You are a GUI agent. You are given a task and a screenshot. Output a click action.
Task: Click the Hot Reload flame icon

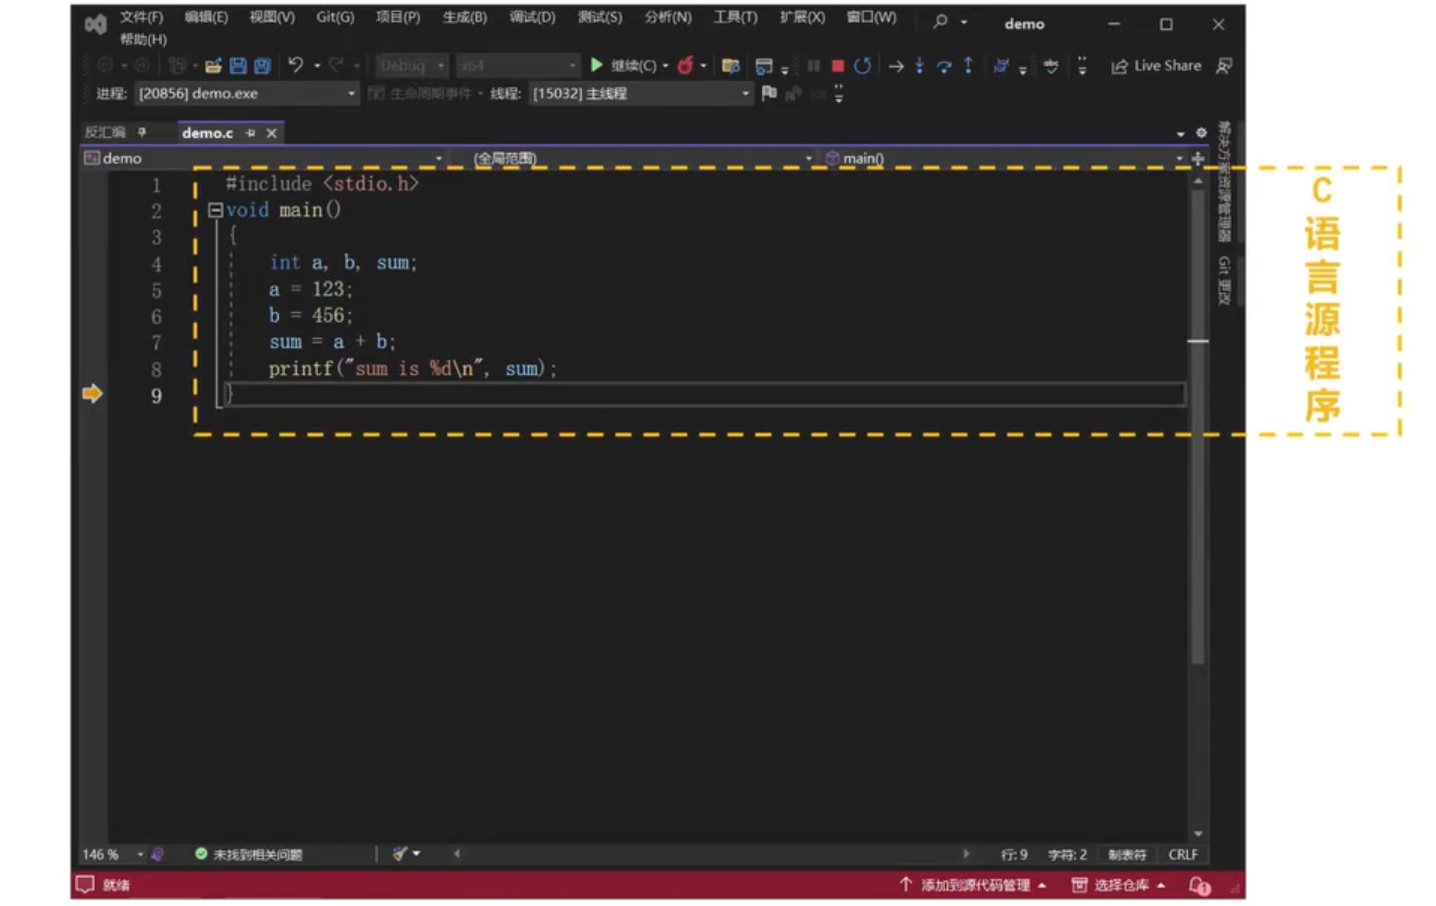[x=685, y=66]
